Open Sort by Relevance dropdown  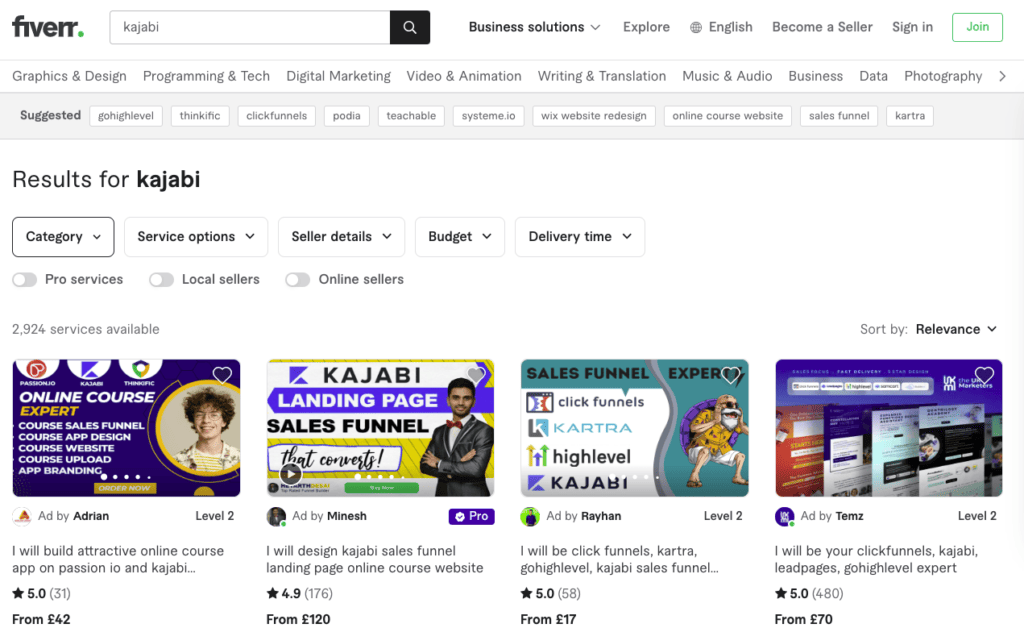click(956, 330)
